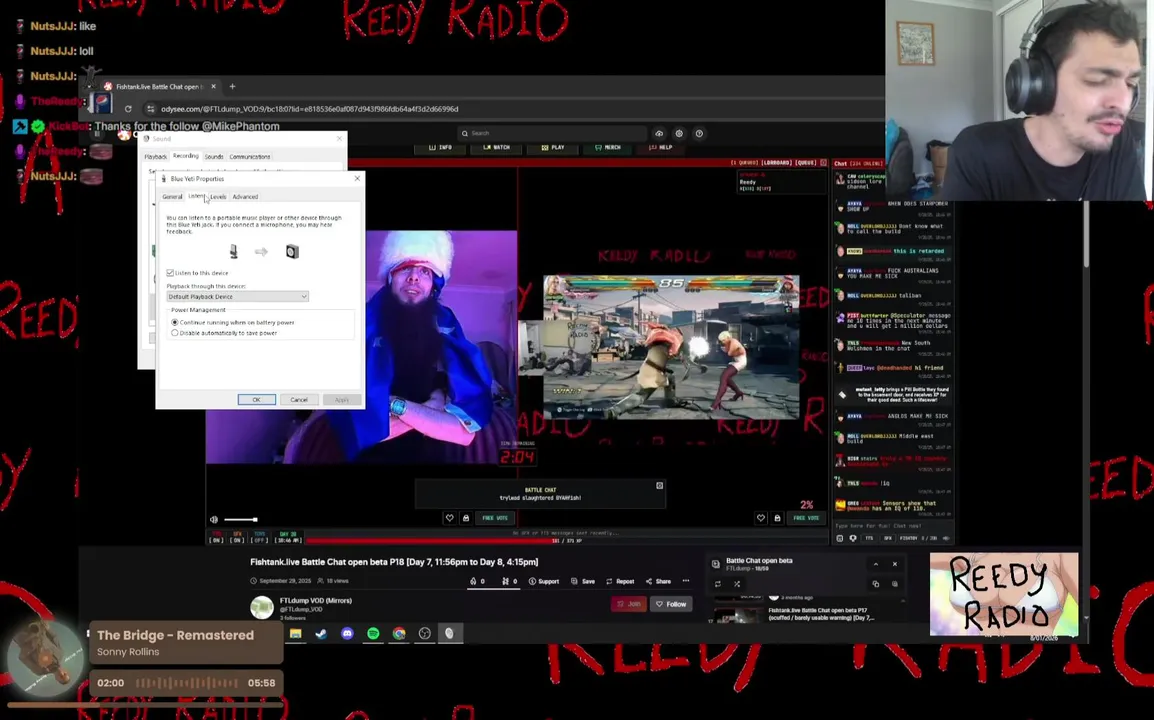Open OBS Studio from the taskbar
The image size is (1154, 720).
click(425, 634)
